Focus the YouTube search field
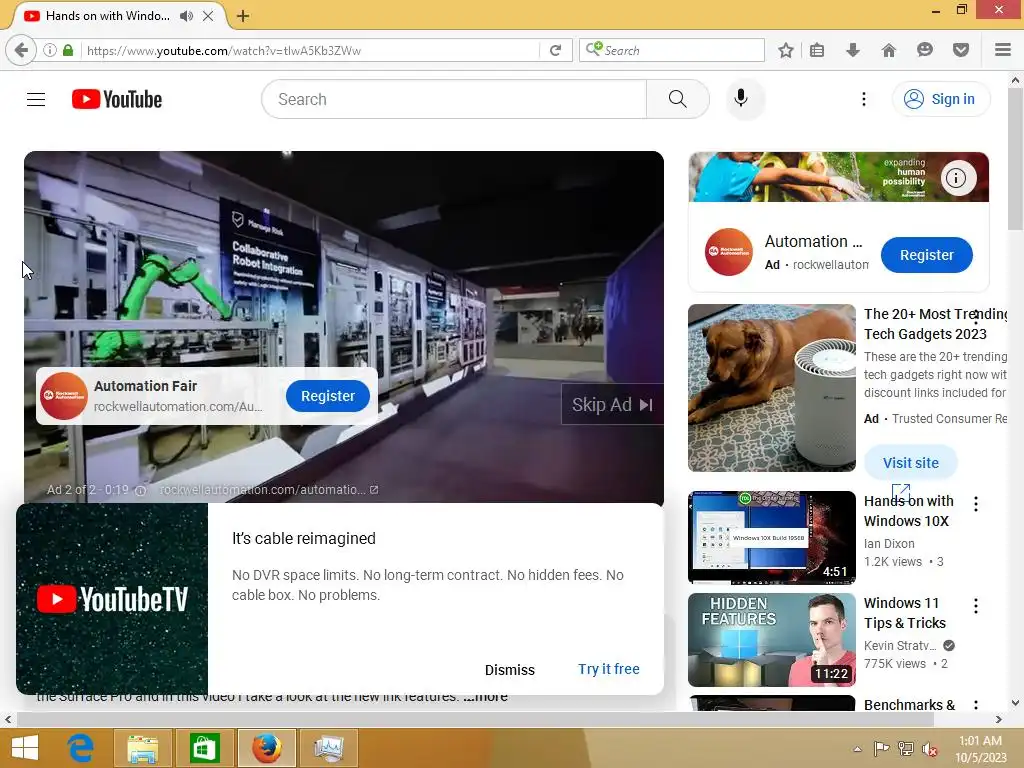The height and width of the screenshot is (768, 1024). [454, 99]
